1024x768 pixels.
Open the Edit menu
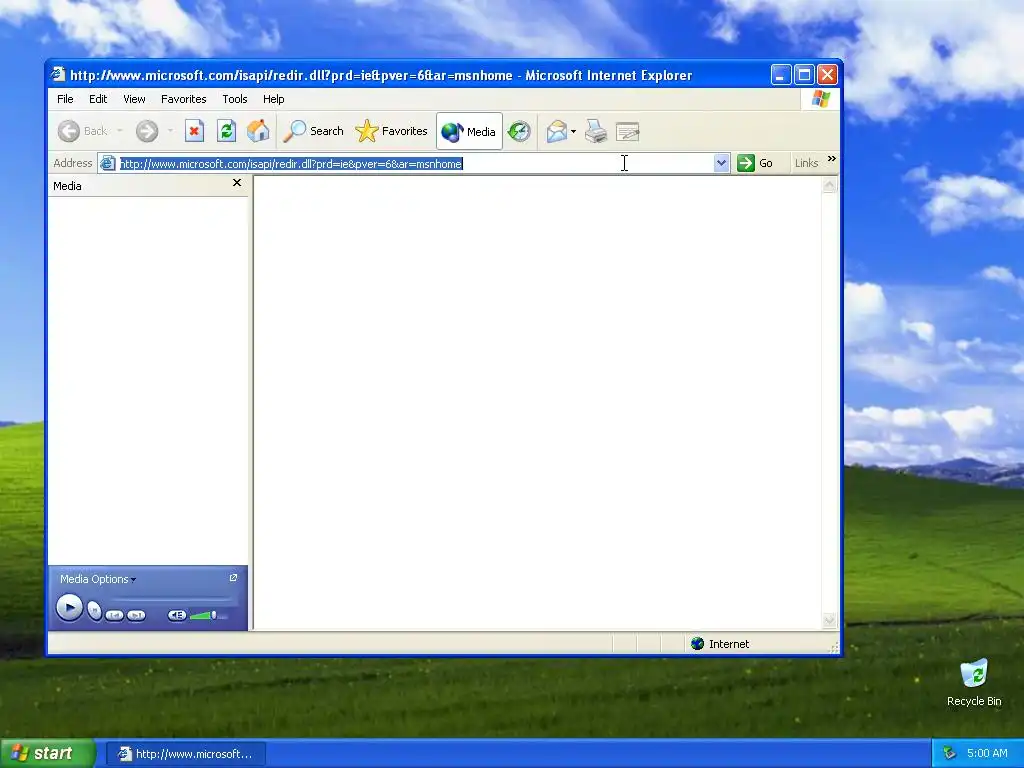98,99
